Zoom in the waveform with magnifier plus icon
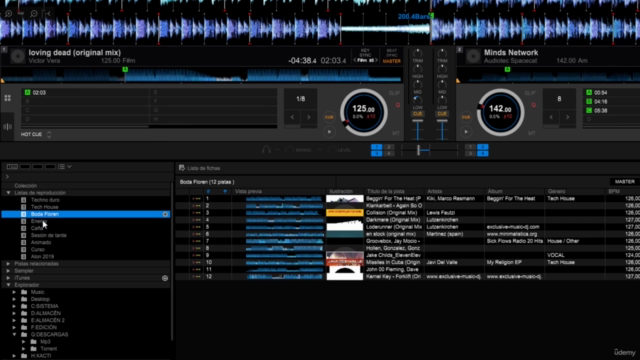 [9, 13]
